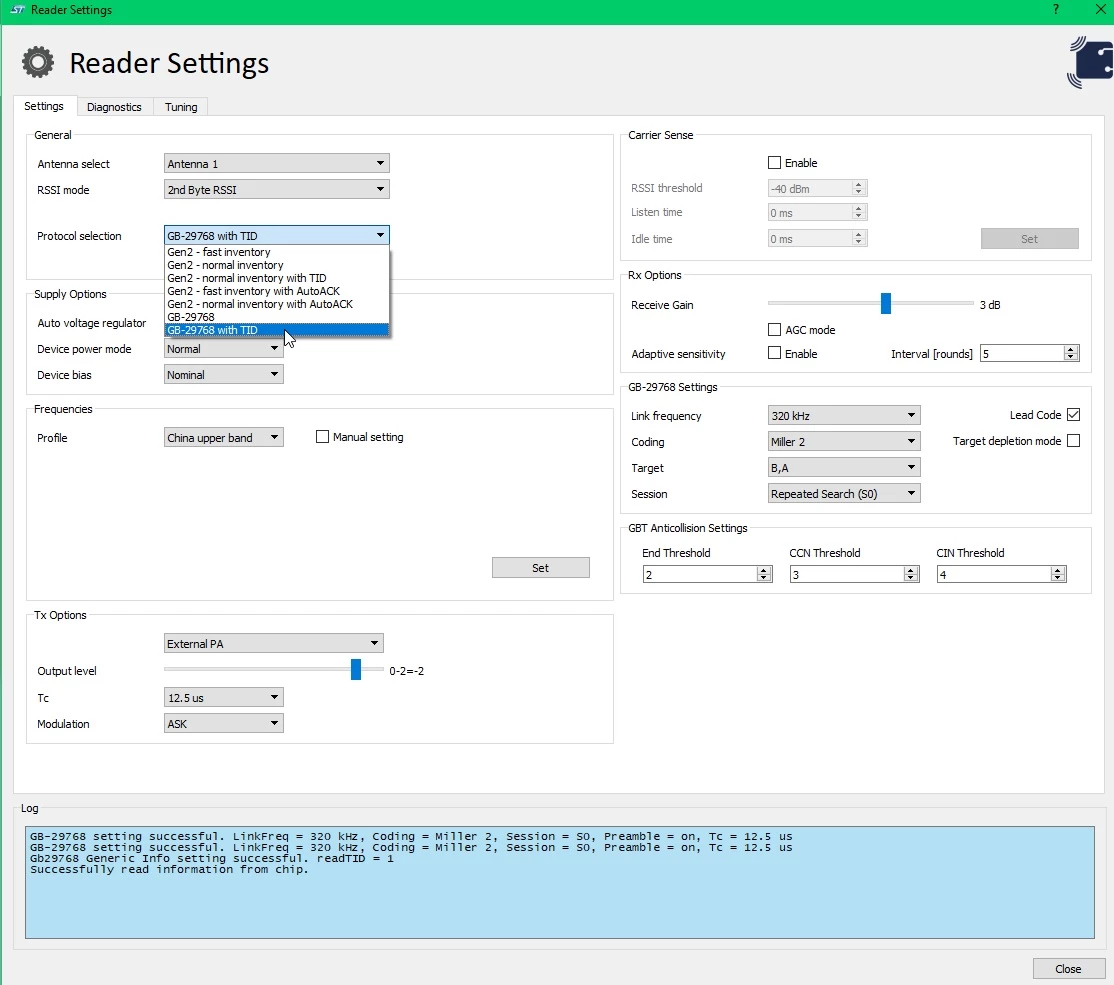Enable the Carrier Sense checkbox
Image resolution: width=1114 pixels, height=985 pixels.
(774, 163)
